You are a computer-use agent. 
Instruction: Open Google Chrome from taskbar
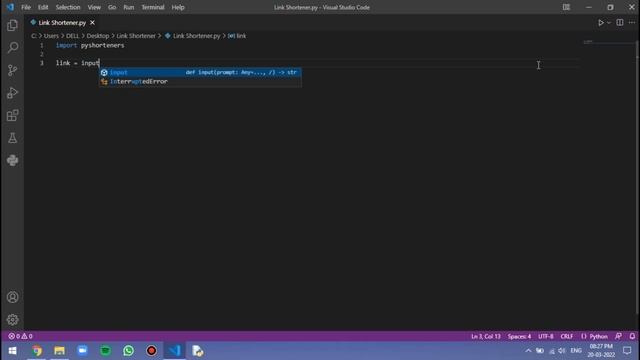37,351
